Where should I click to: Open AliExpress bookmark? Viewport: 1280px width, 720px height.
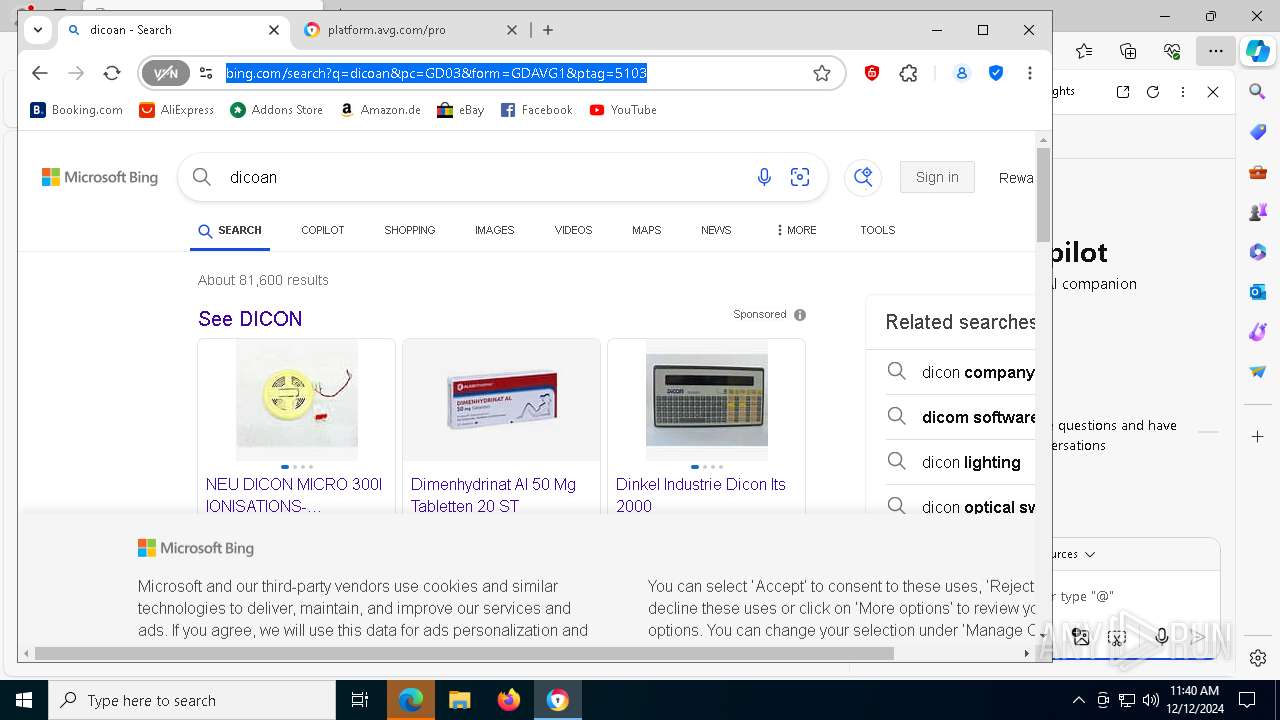click(x=177, y=110)
